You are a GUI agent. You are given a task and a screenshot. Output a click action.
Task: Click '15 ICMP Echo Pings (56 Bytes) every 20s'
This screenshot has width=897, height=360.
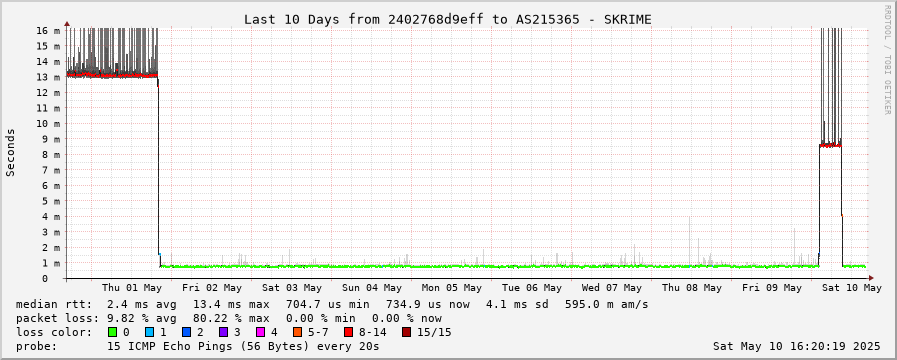tap(243, 346)
